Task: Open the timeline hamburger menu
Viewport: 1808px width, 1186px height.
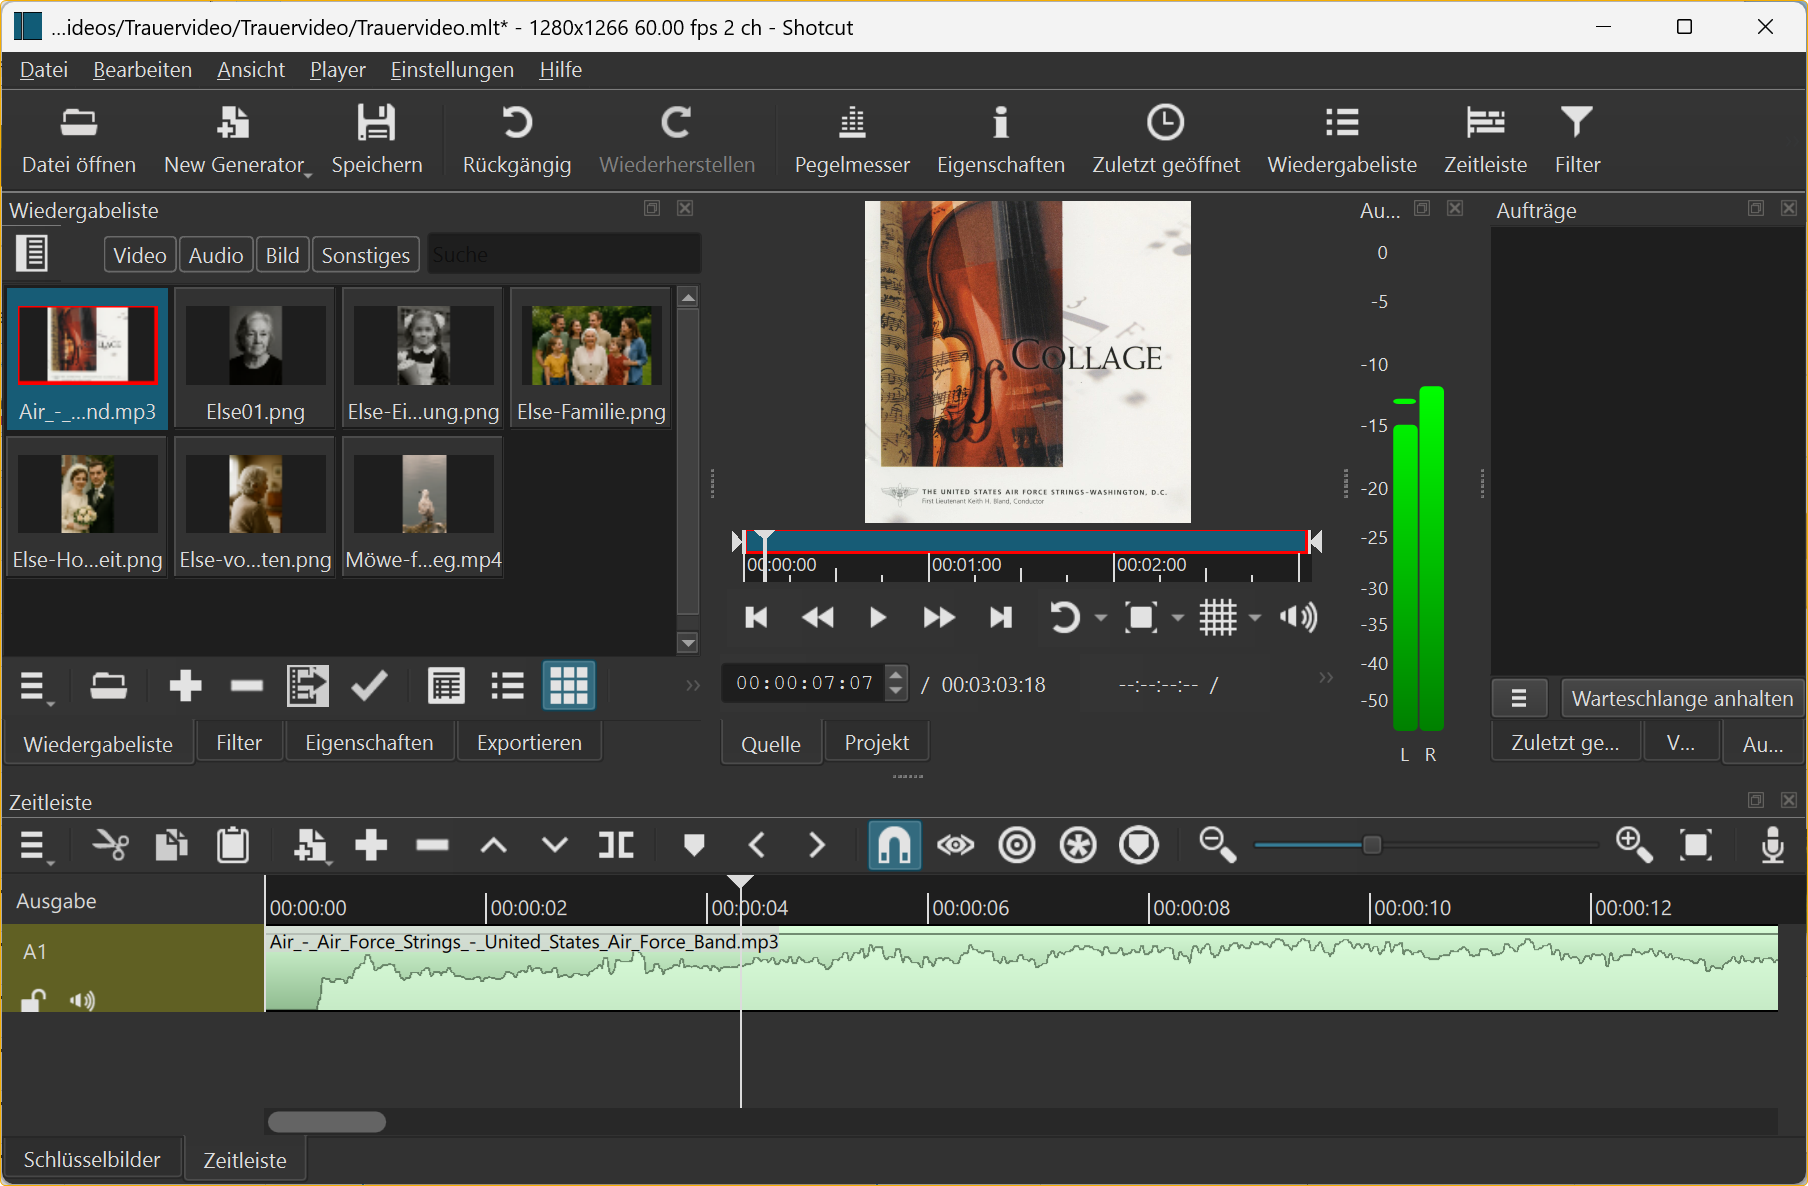Action: tap(34, 846)
